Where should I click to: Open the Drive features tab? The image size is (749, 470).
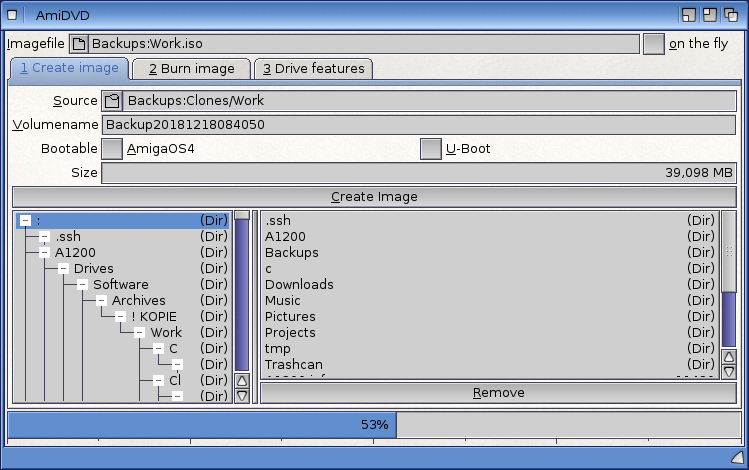pos(314,69)
